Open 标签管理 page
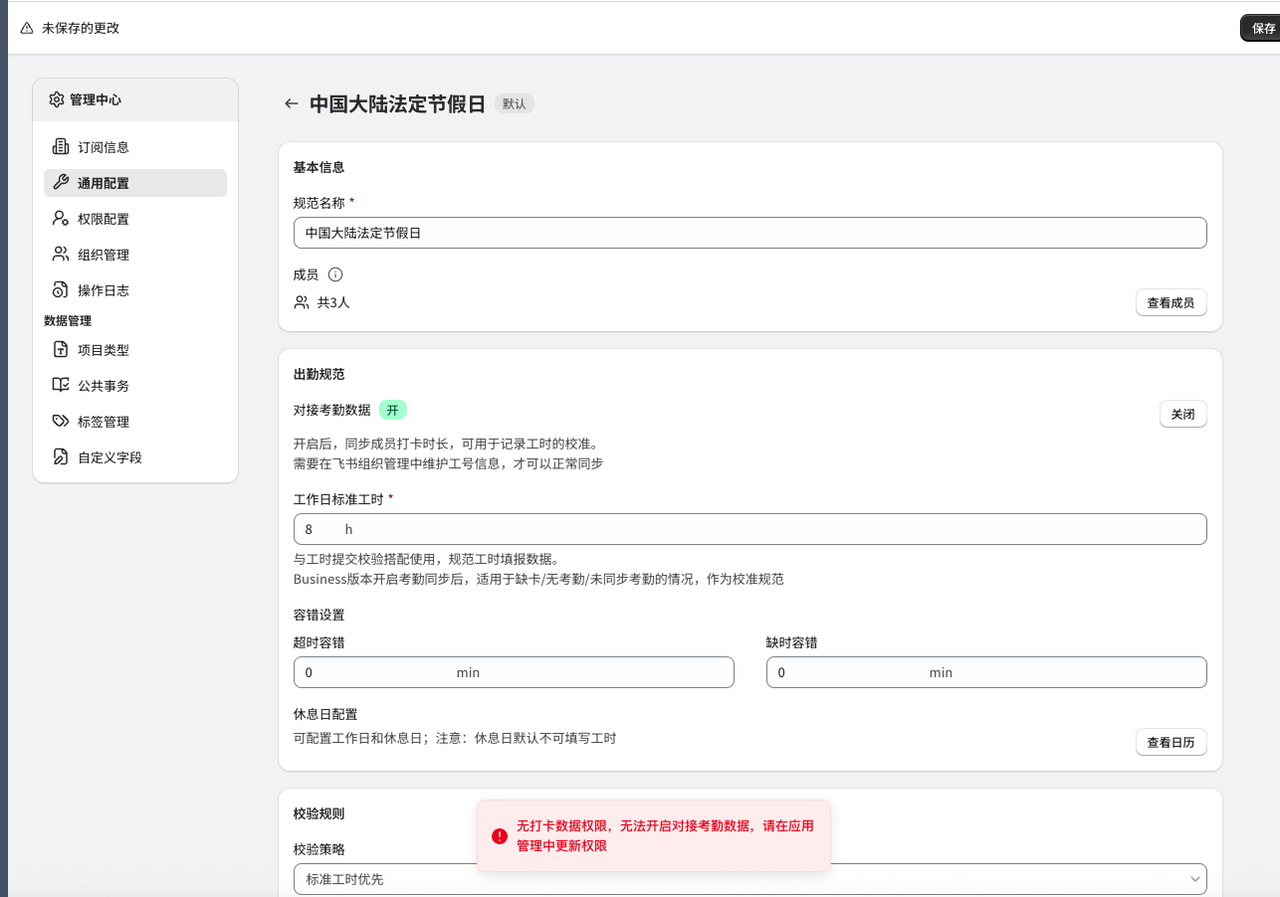This screenshot has height=897, width=1280. [x=103, y=421]
